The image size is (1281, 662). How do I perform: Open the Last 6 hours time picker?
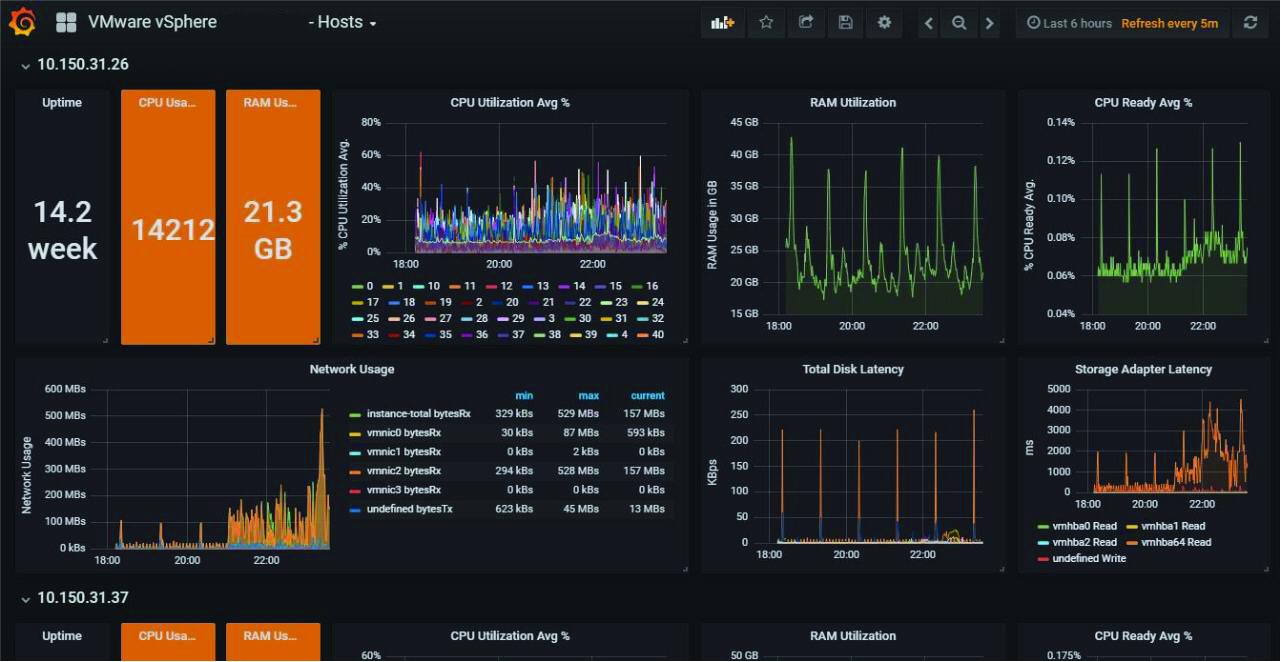(x=1069, y=23)
